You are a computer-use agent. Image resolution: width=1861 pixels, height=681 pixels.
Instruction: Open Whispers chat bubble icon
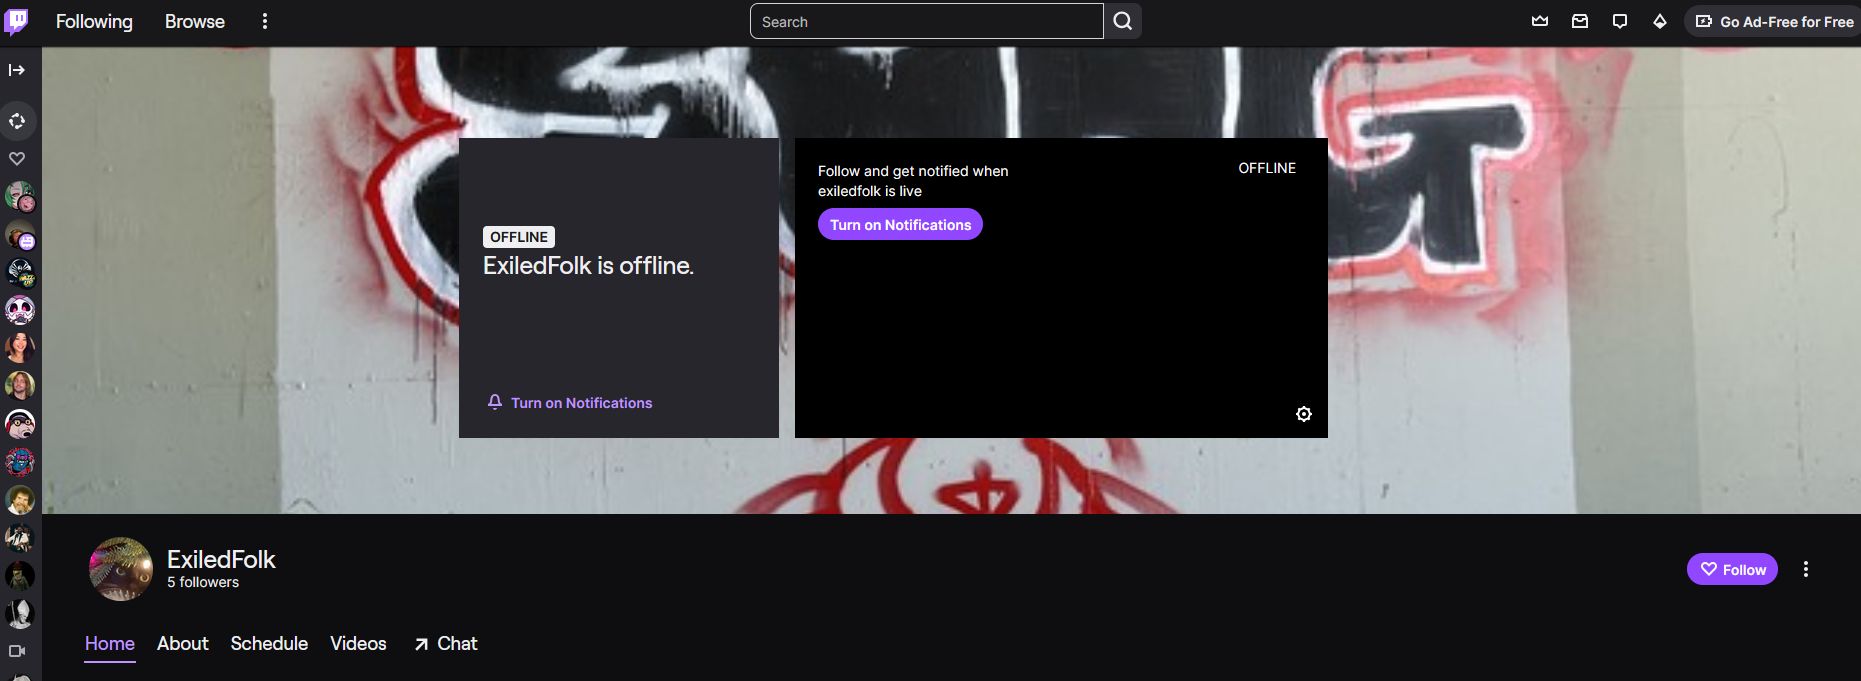(x=1620, y=21)
